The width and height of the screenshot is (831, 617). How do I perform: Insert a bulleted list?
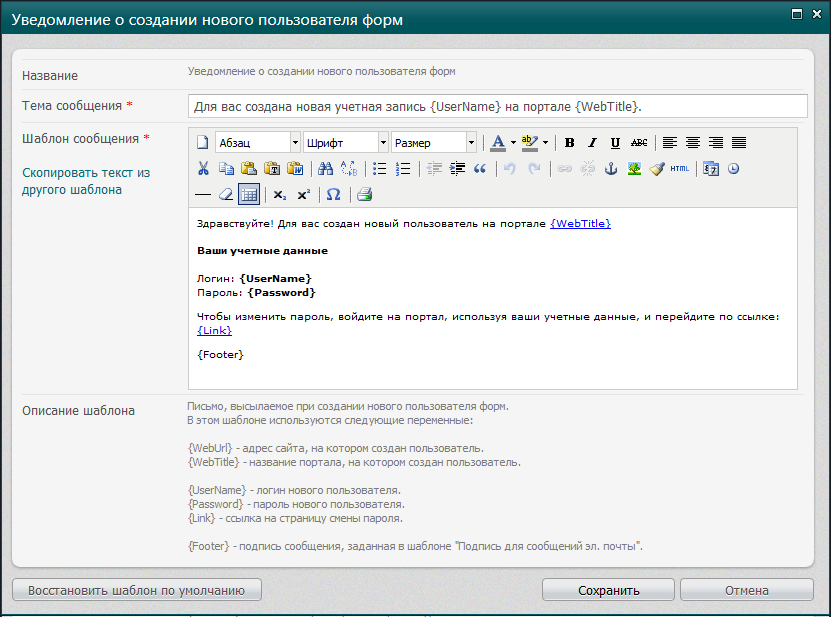pyautogui.click(x=379, y=169)
